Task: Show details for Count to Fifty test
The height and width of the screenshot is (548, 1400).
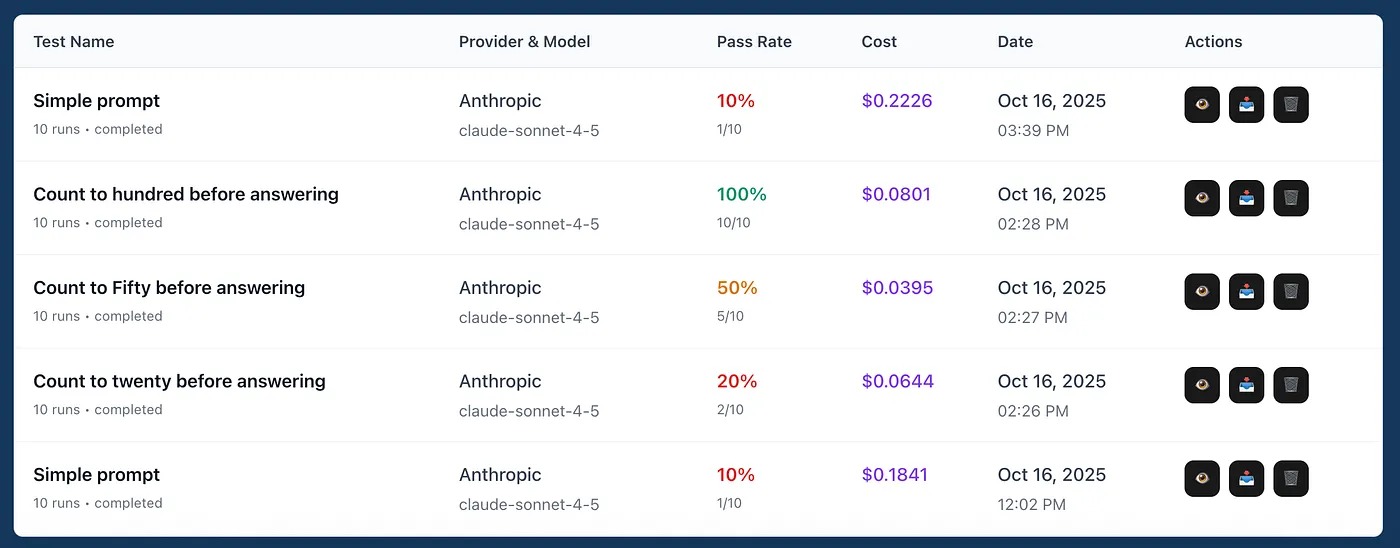Action: click(1202, 292)
